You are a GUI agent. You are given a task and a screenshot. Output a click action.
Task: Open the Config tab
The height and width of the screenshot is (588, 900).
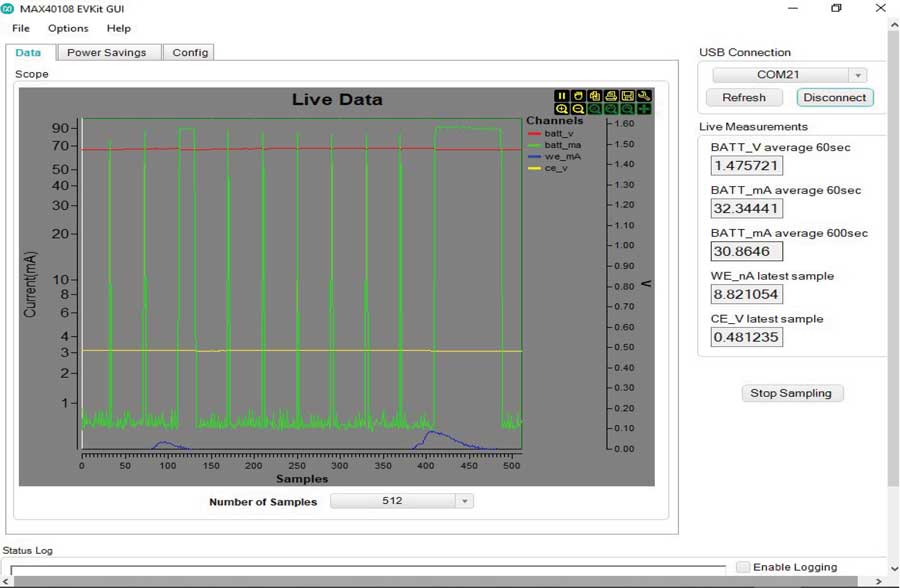click(190, 52)
